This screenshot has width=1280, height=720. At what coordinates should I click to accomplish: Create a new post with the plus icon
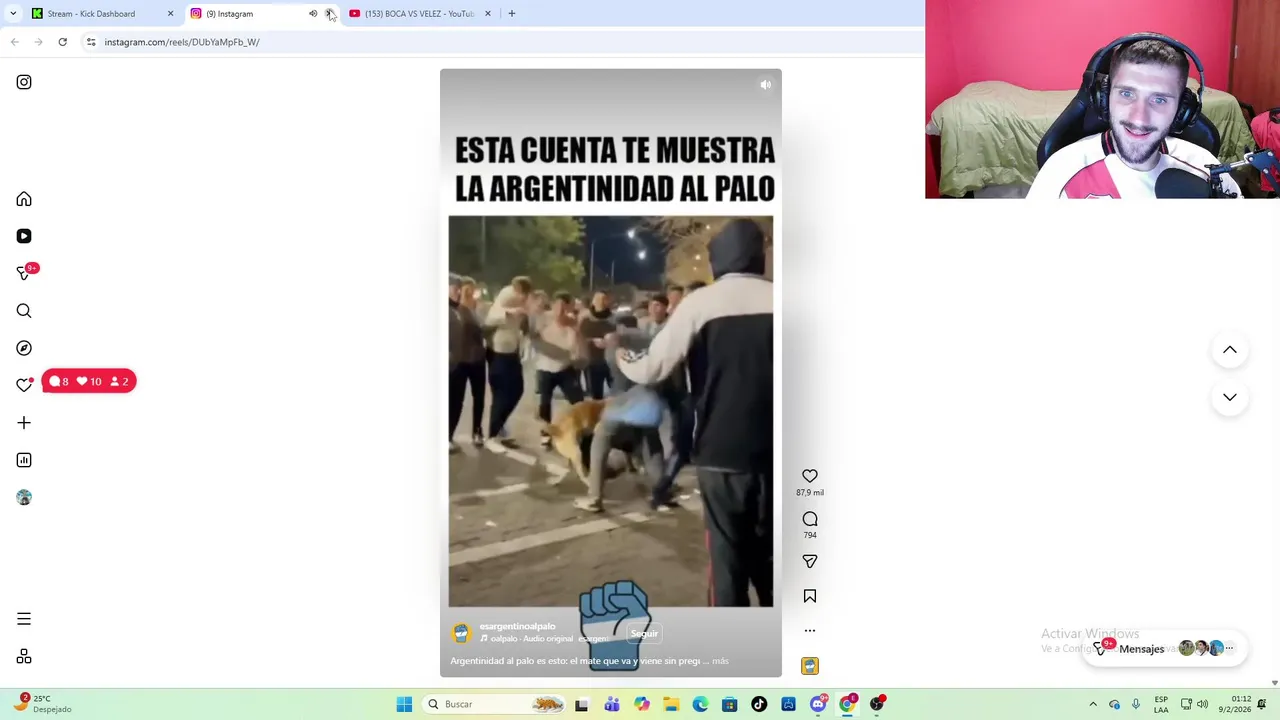[x=24, y=423]
